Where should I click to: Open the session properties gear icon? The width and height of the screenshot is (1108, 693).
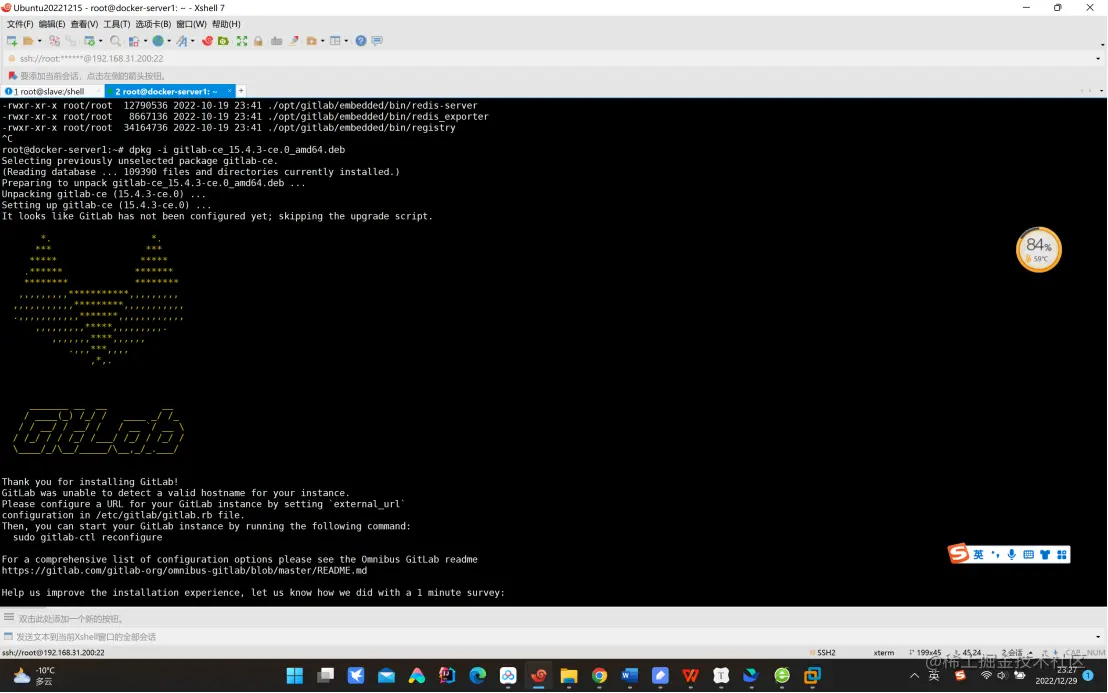pyautogui.click(x=89, y=41)
